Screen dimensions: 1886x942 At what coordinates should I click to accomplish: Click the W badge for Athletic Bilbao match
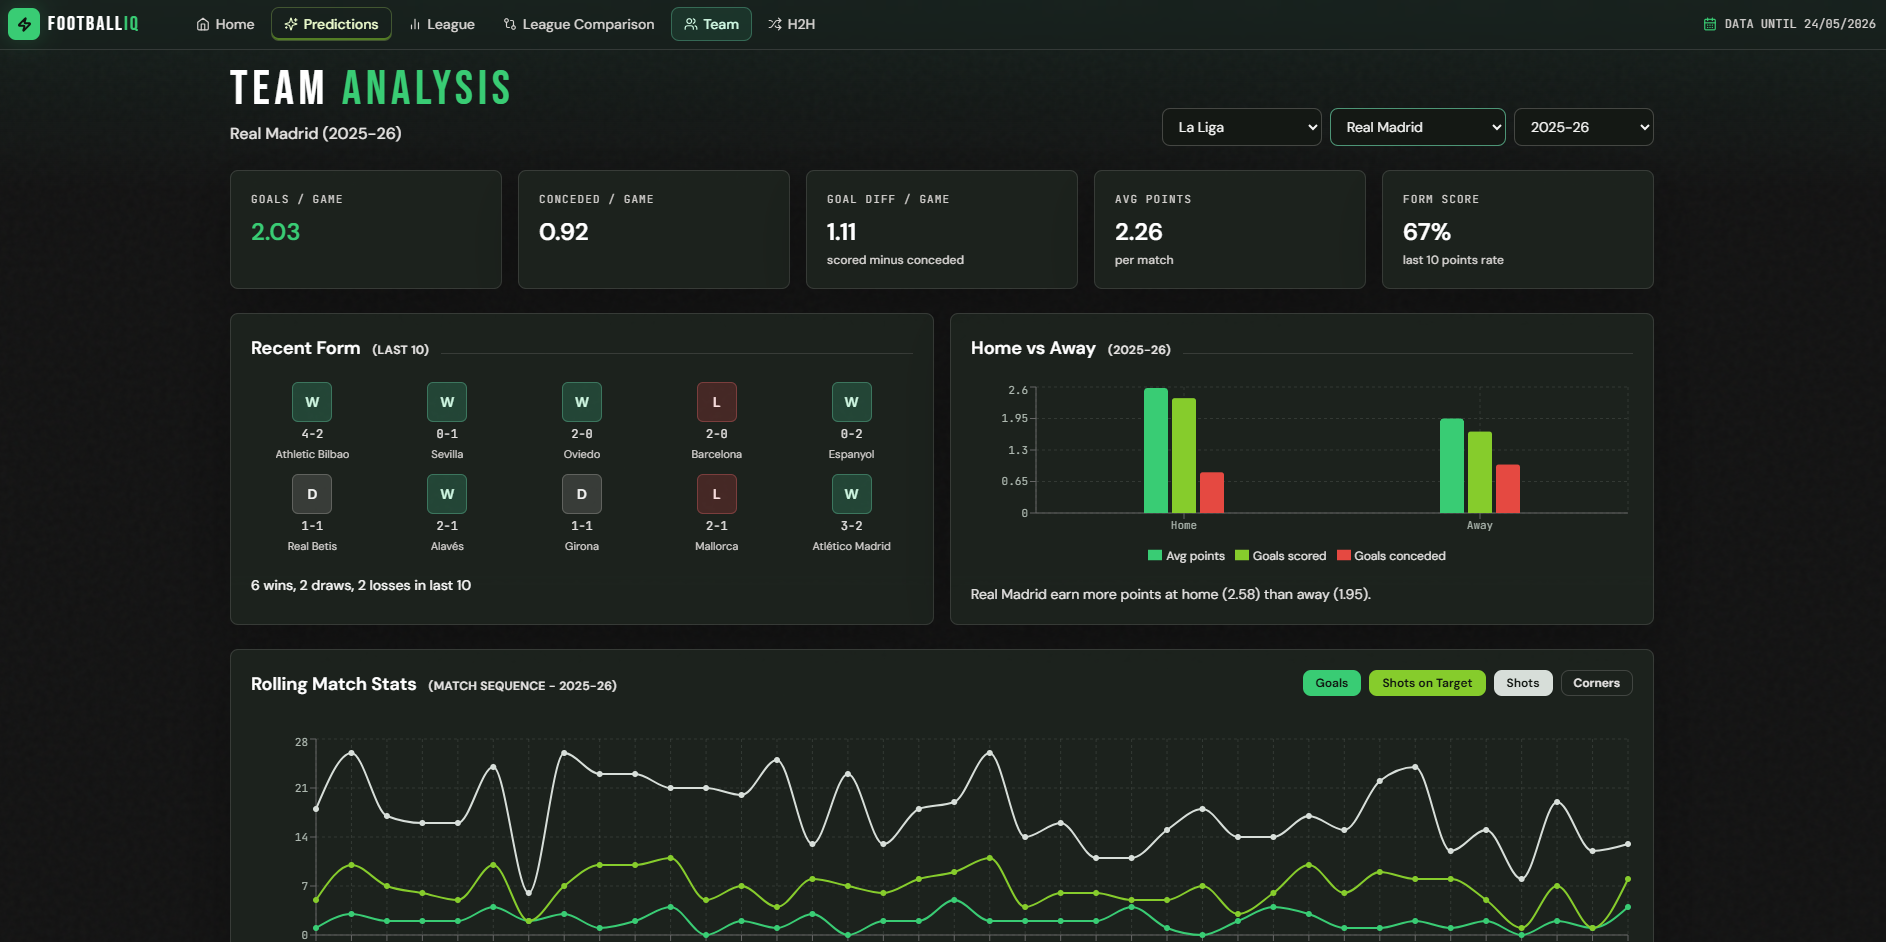(x=312, y=402)
